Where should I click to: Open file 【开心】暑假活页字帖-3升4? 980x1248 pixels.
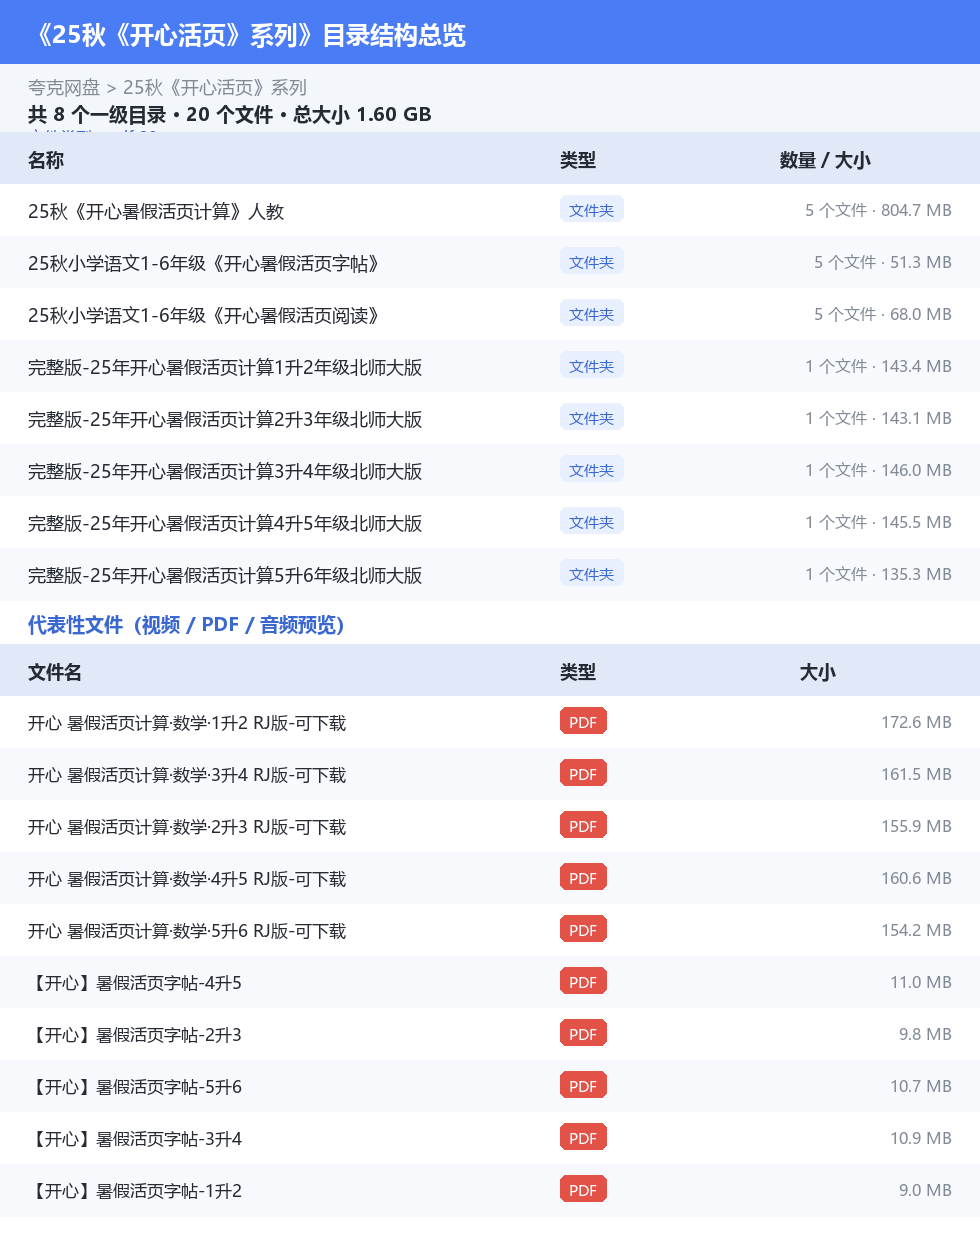[x=135, y=1139]
